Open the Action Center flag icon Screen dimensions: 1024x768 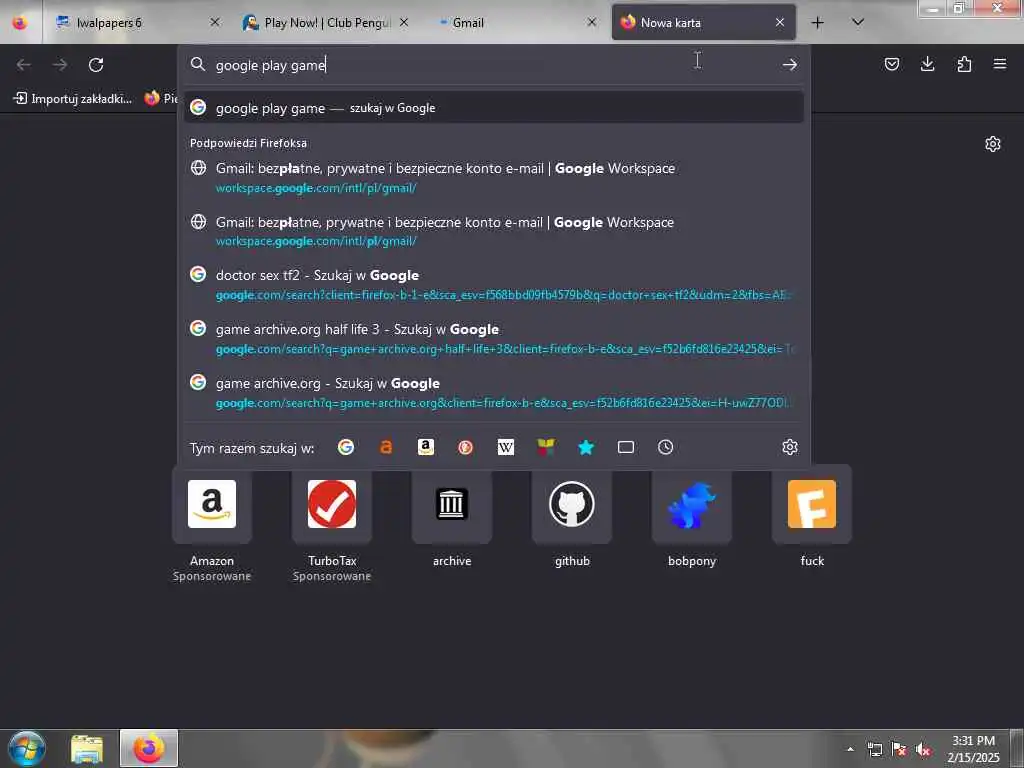pos(899,749)
